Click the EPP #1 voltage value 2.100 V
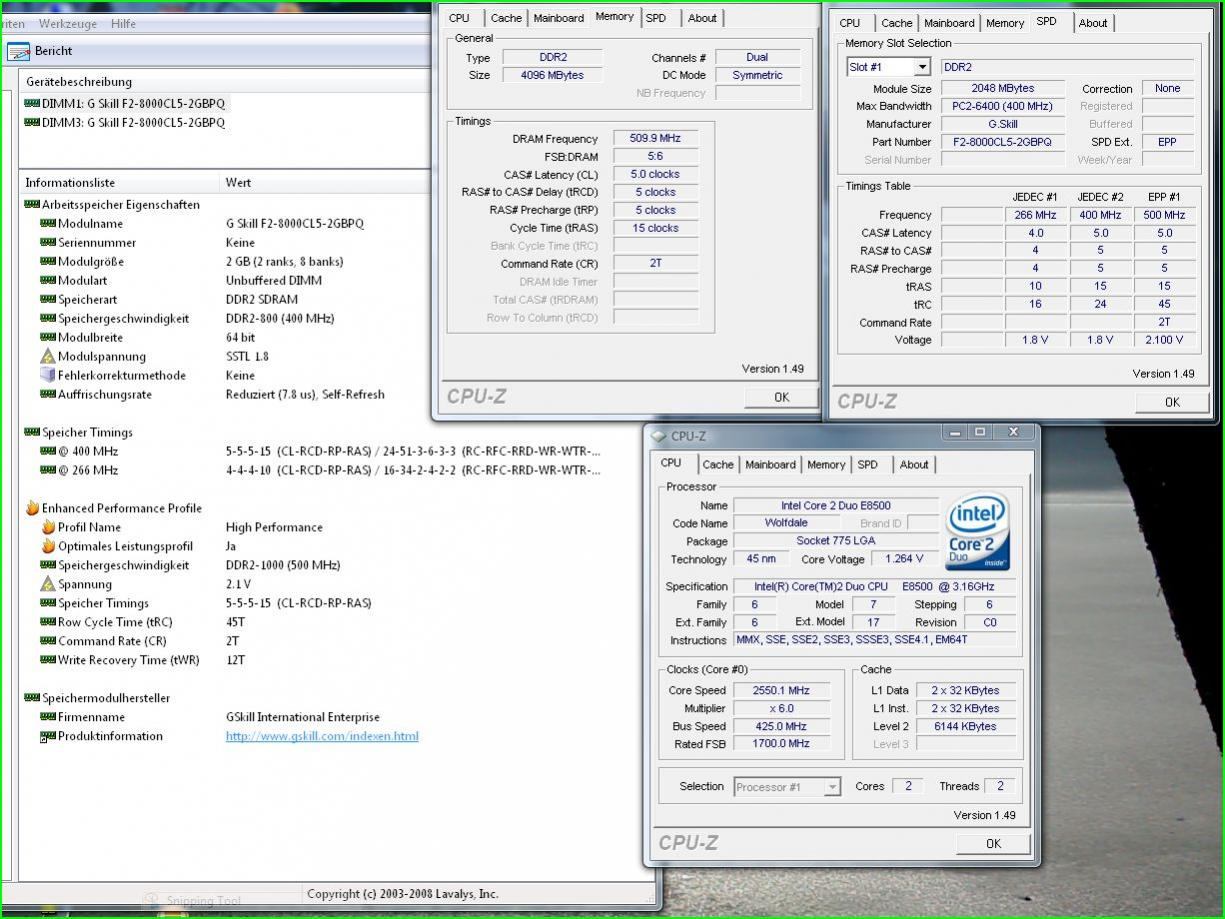This screenshot has width=1225, height=919. tap(1164, 340)
